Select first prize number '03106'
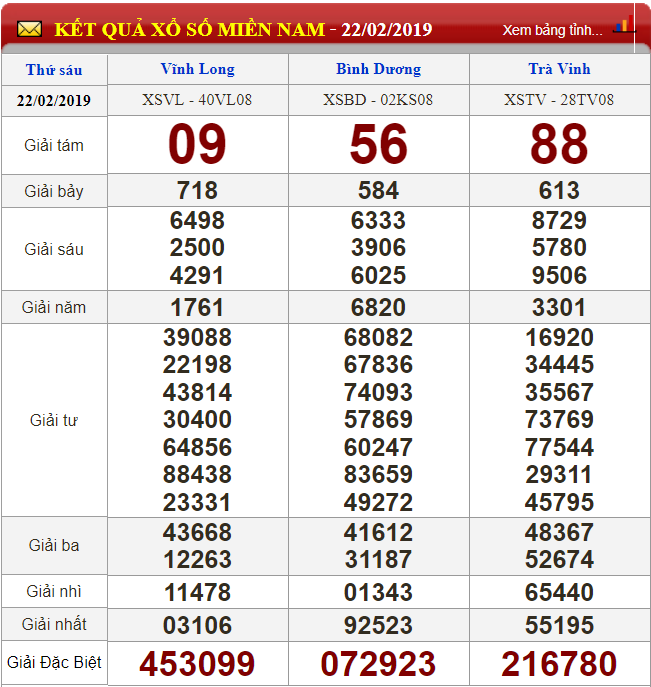Image resolution: width=651 pixels, height=687 pixels. click(197, 626)
